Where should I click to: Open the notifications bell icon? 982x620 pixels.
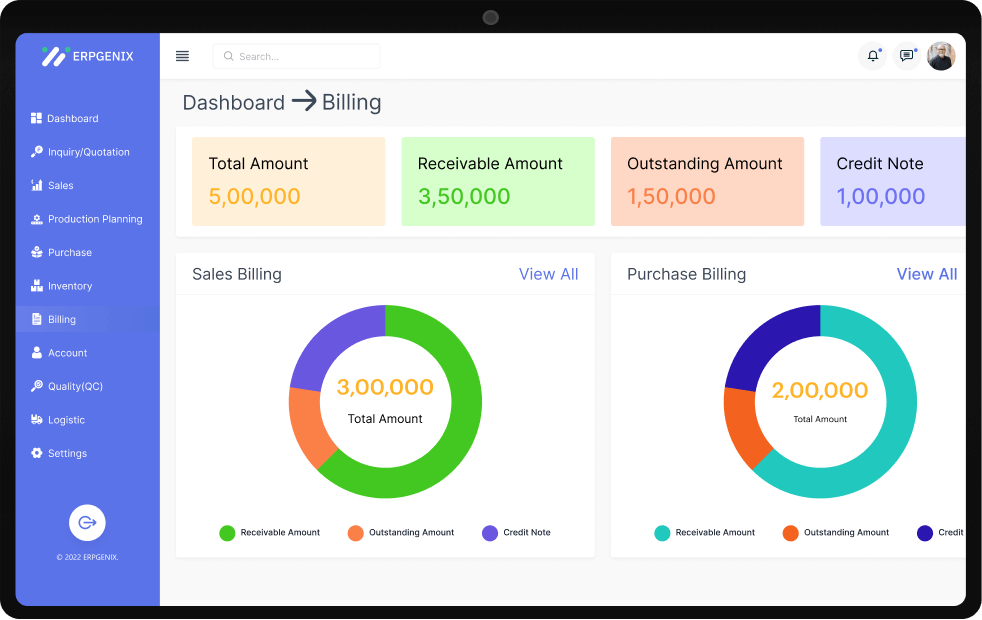[872, 56]
